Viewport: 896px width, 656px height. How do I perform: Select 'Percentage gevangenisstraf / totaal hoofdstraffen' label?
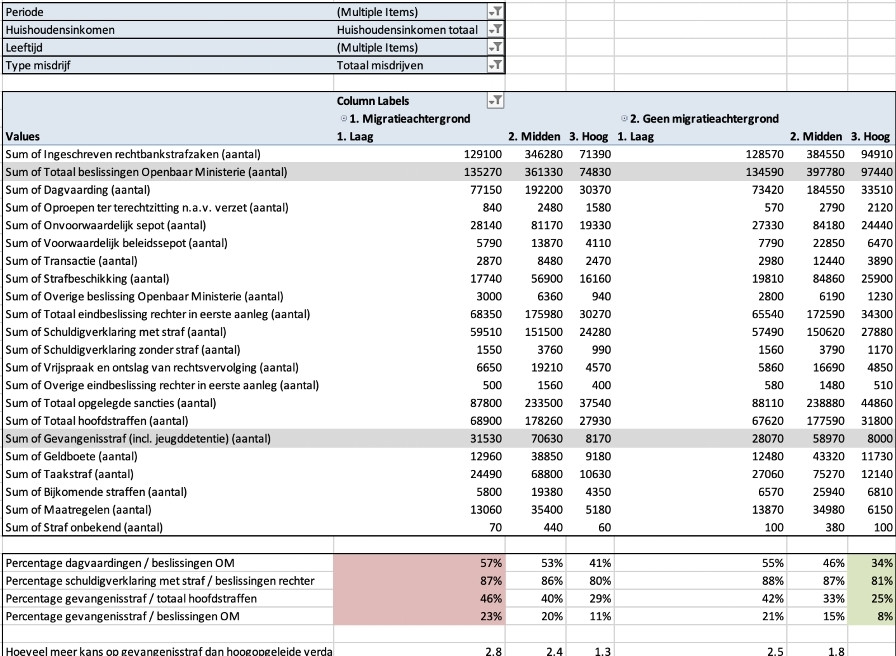pos(168,598)
